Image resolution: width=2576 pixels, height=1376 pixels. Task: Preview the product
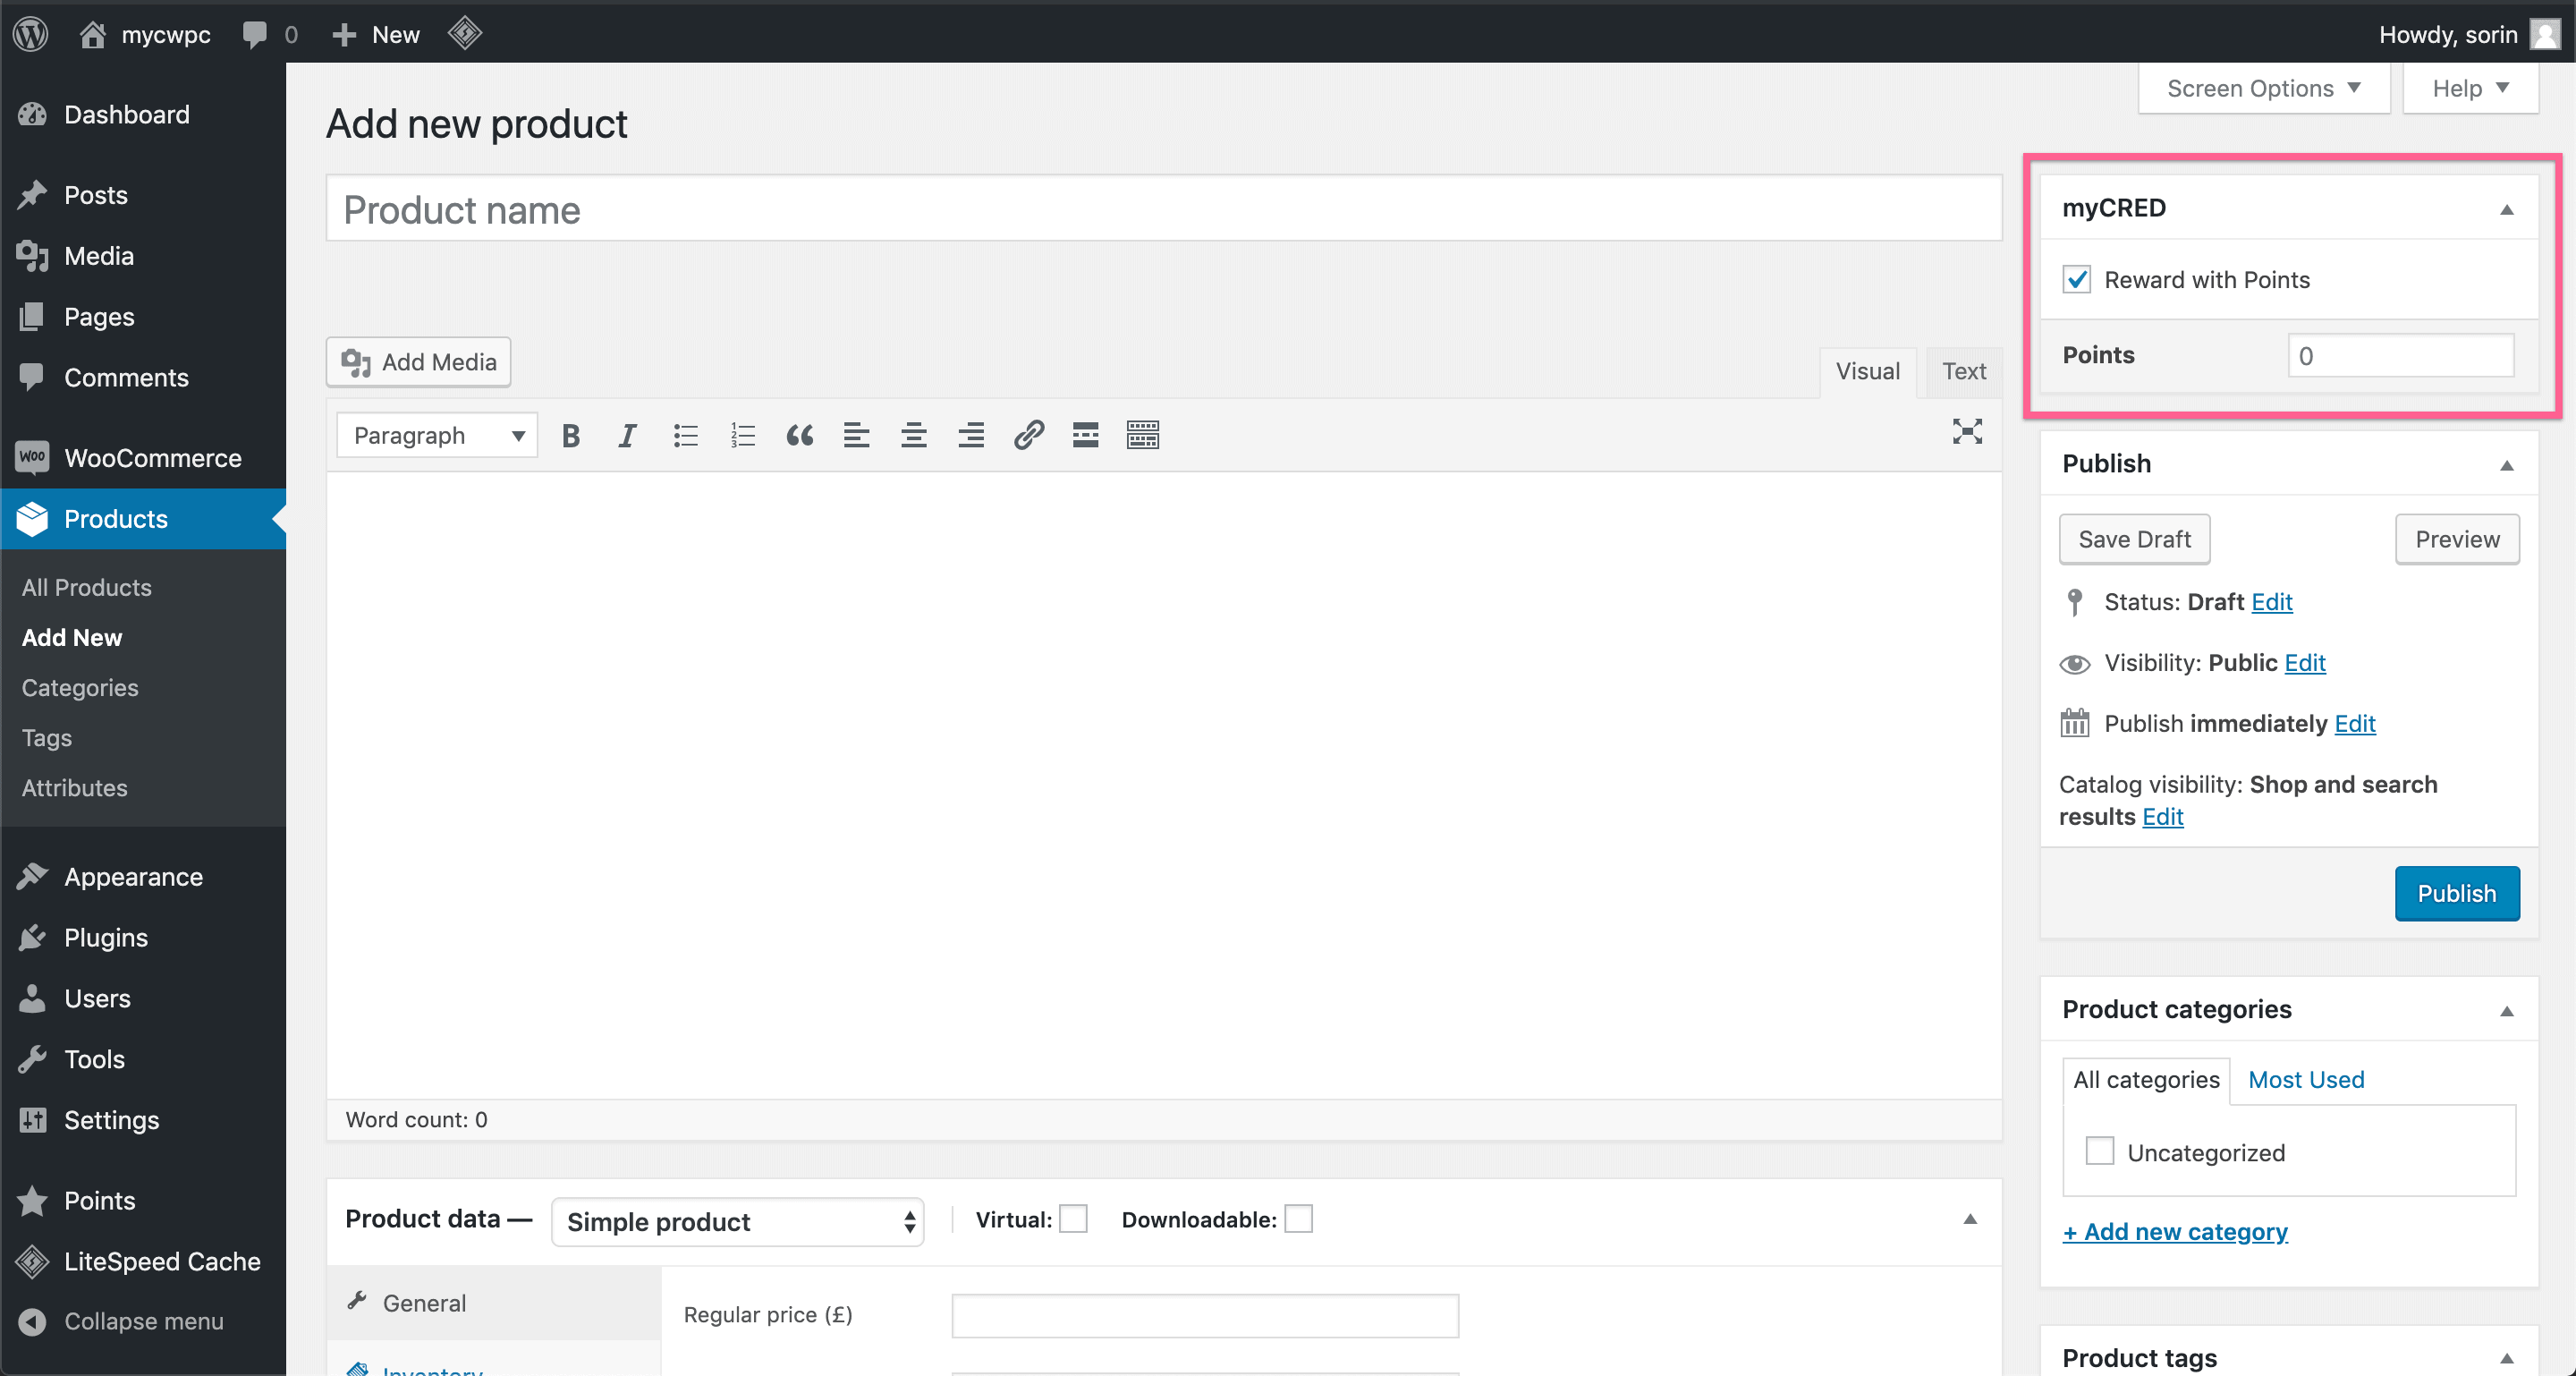point(2457,539)
